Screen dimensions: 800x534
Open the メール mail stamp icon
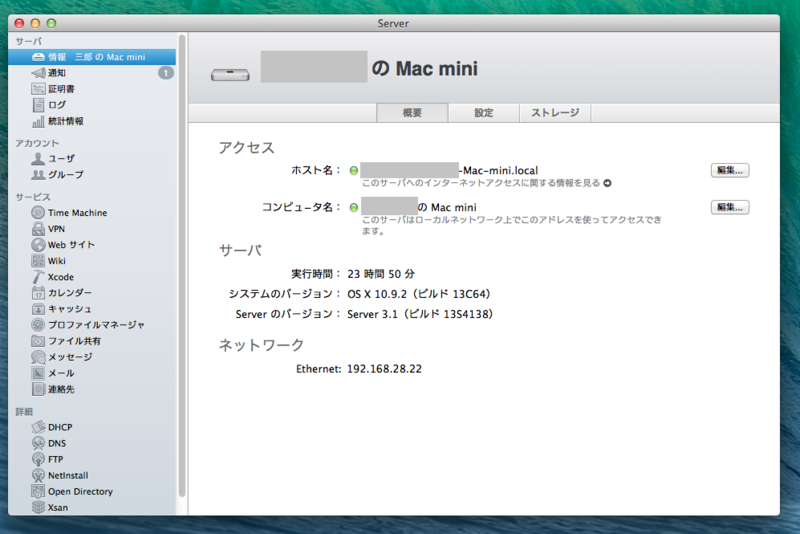38,373
